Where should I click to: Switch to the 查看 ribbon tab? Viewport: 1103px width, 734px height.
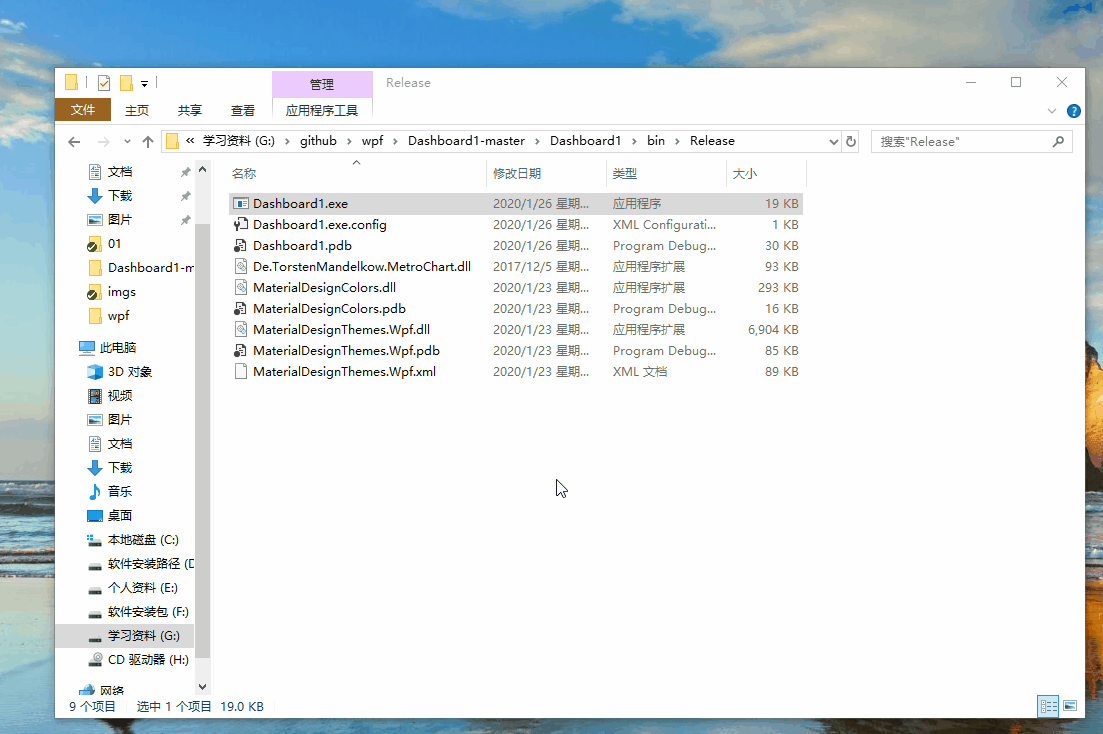coord(243,110)
